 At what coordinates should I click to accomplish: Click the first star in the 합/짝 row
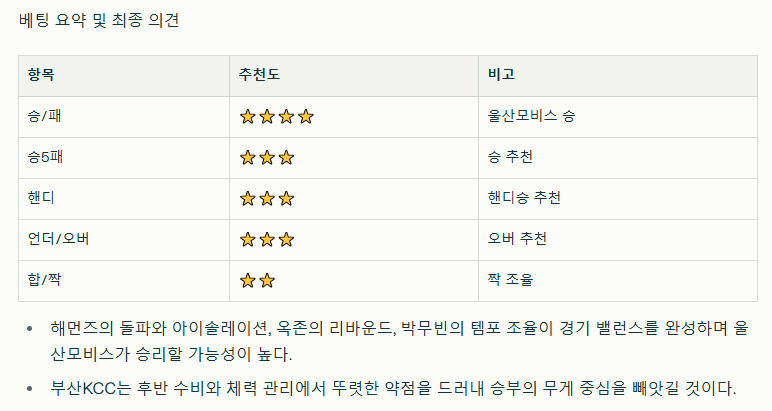coord(248,281)
